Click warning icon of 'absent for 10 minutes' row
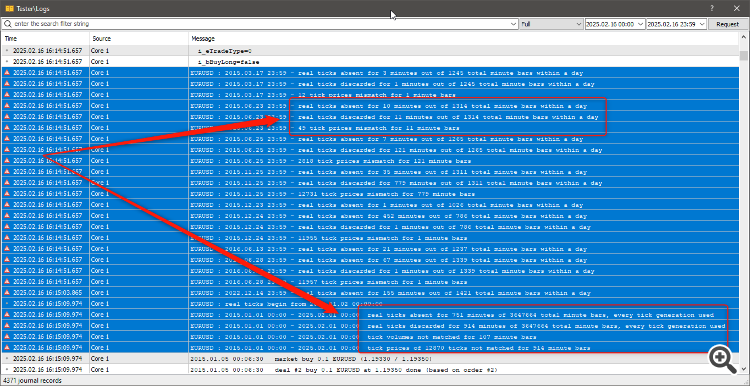Screen dimensions: 750x386 [7, 106]
